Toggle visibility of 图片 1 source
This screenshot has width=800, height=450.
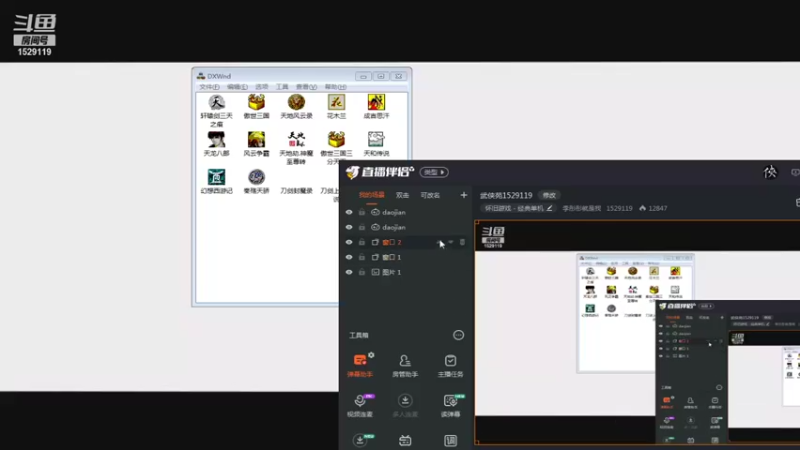pyautogui.click(x=349, y=272)
